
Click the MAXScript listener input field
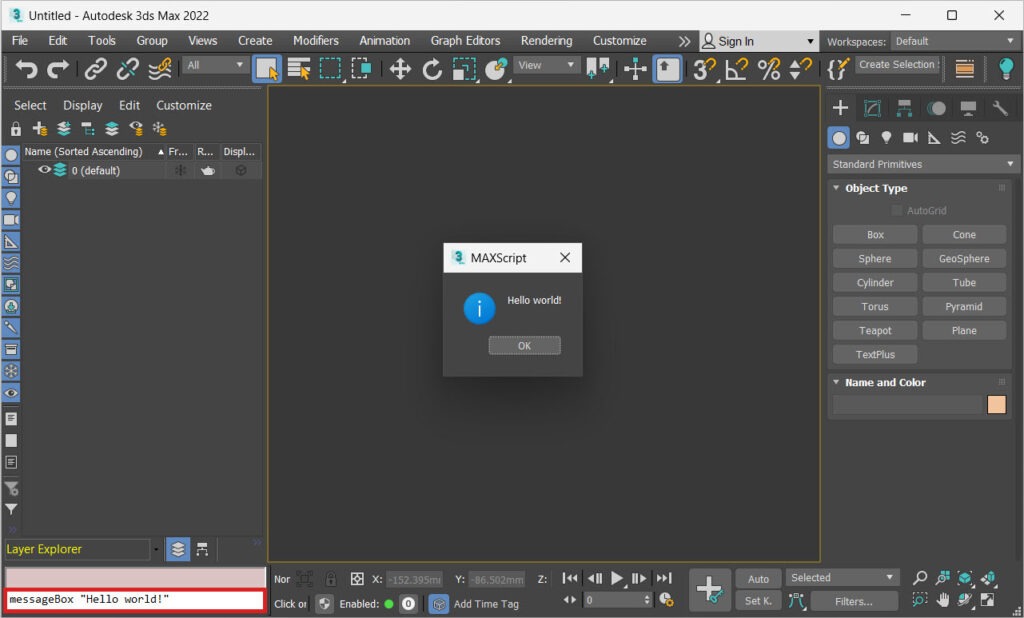[x=135, y=600]
